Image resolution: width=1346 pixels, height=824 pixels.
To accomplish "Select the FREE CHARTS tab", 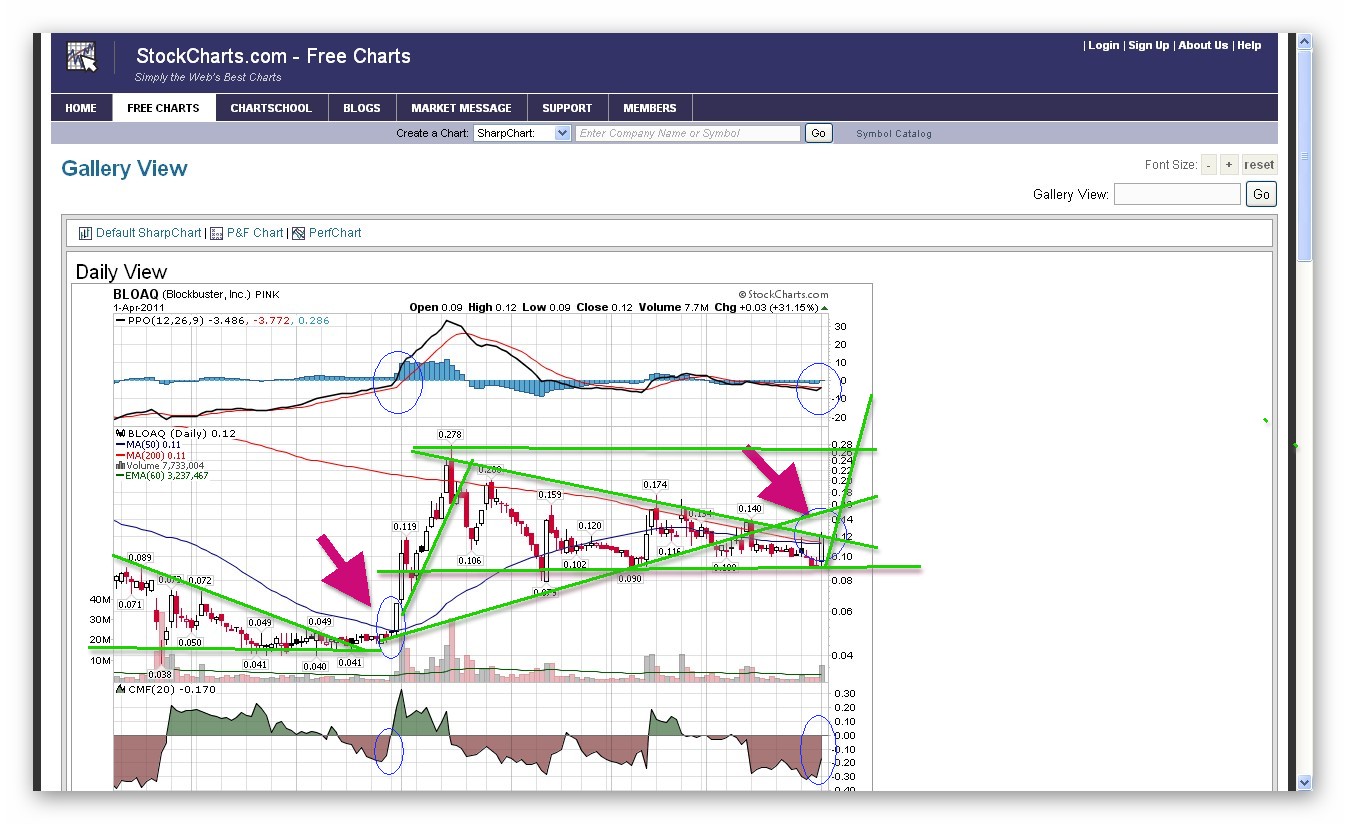I will point(163,108).
